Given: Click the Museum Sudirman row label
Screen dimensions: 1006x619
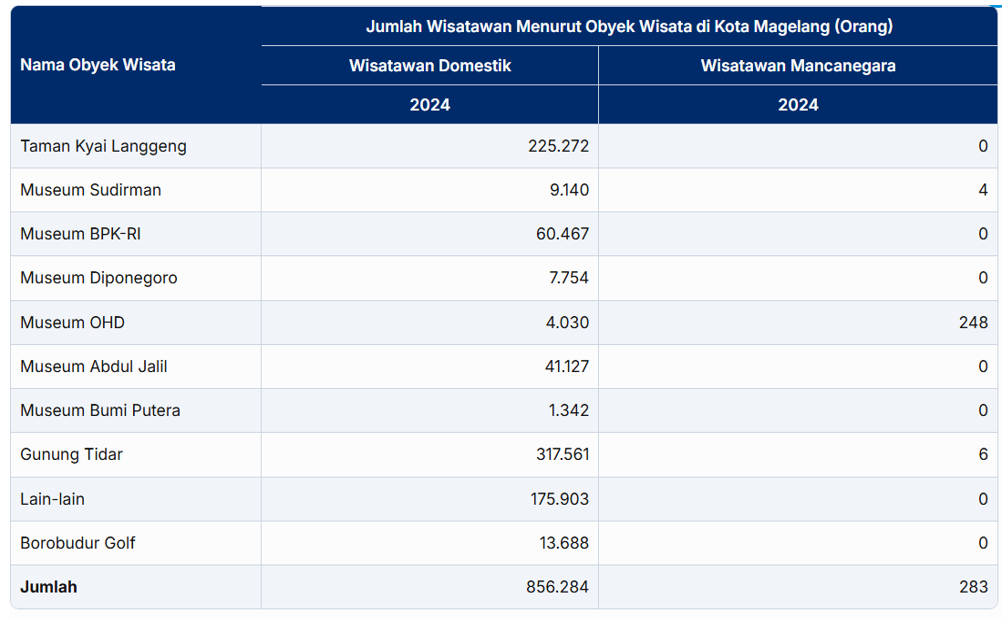Looking at the screenshot, I should (90, 190).
